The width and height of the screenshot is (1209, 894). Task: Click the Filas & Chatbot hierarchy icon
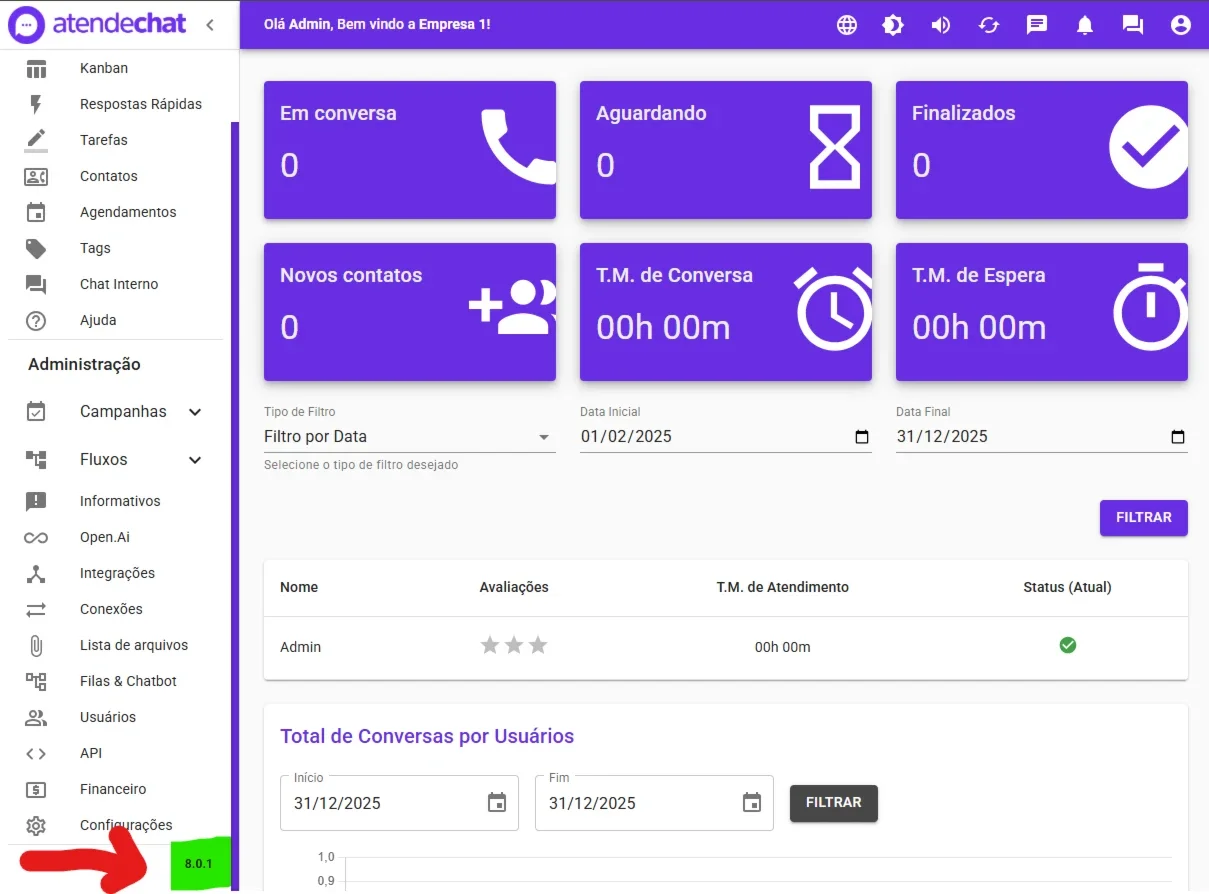[36, 681]
